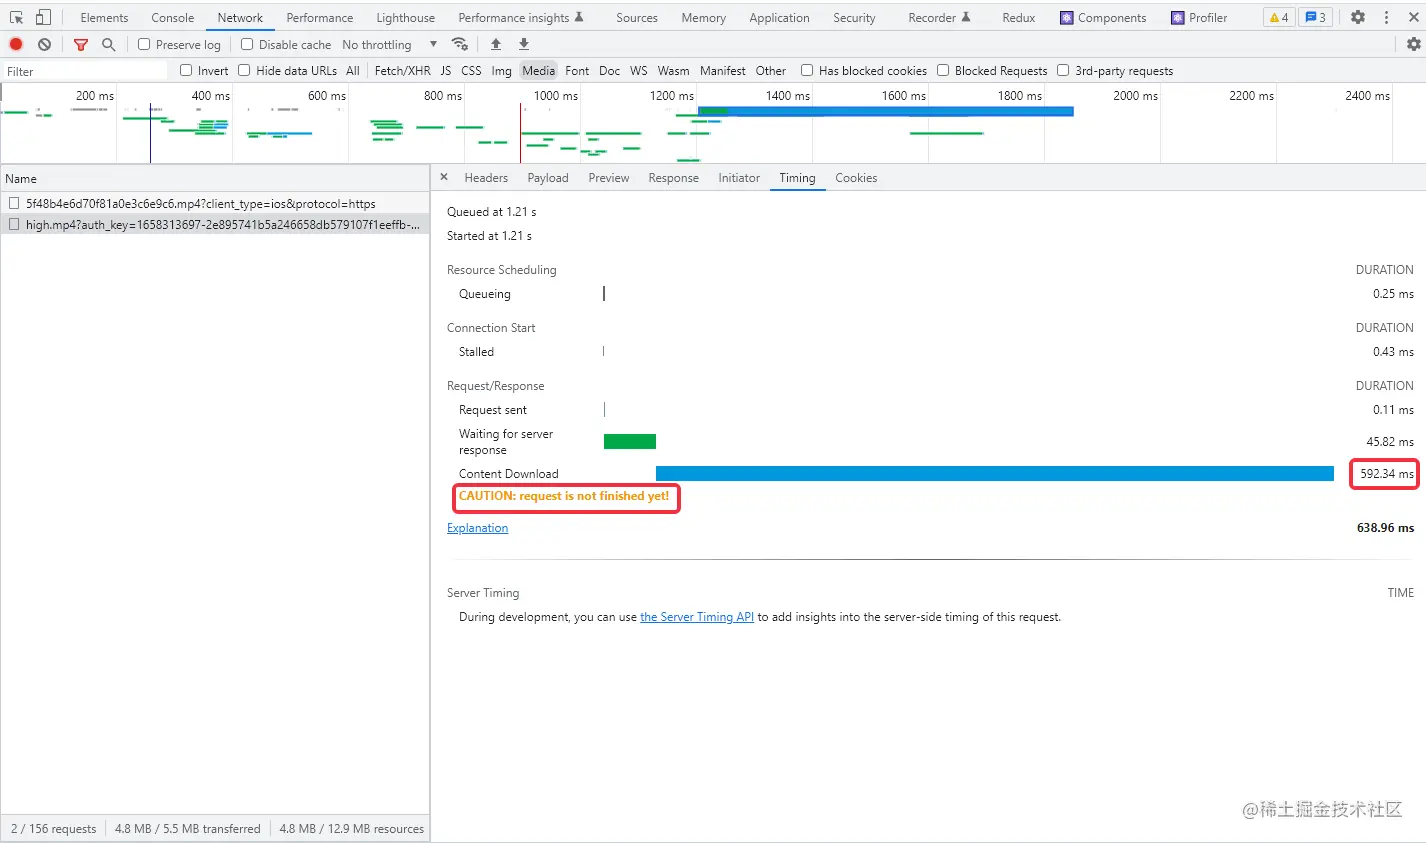Screen dimensions: 1426x843
Task: Filter requests by Media type
Action: (x=539, y=70)
